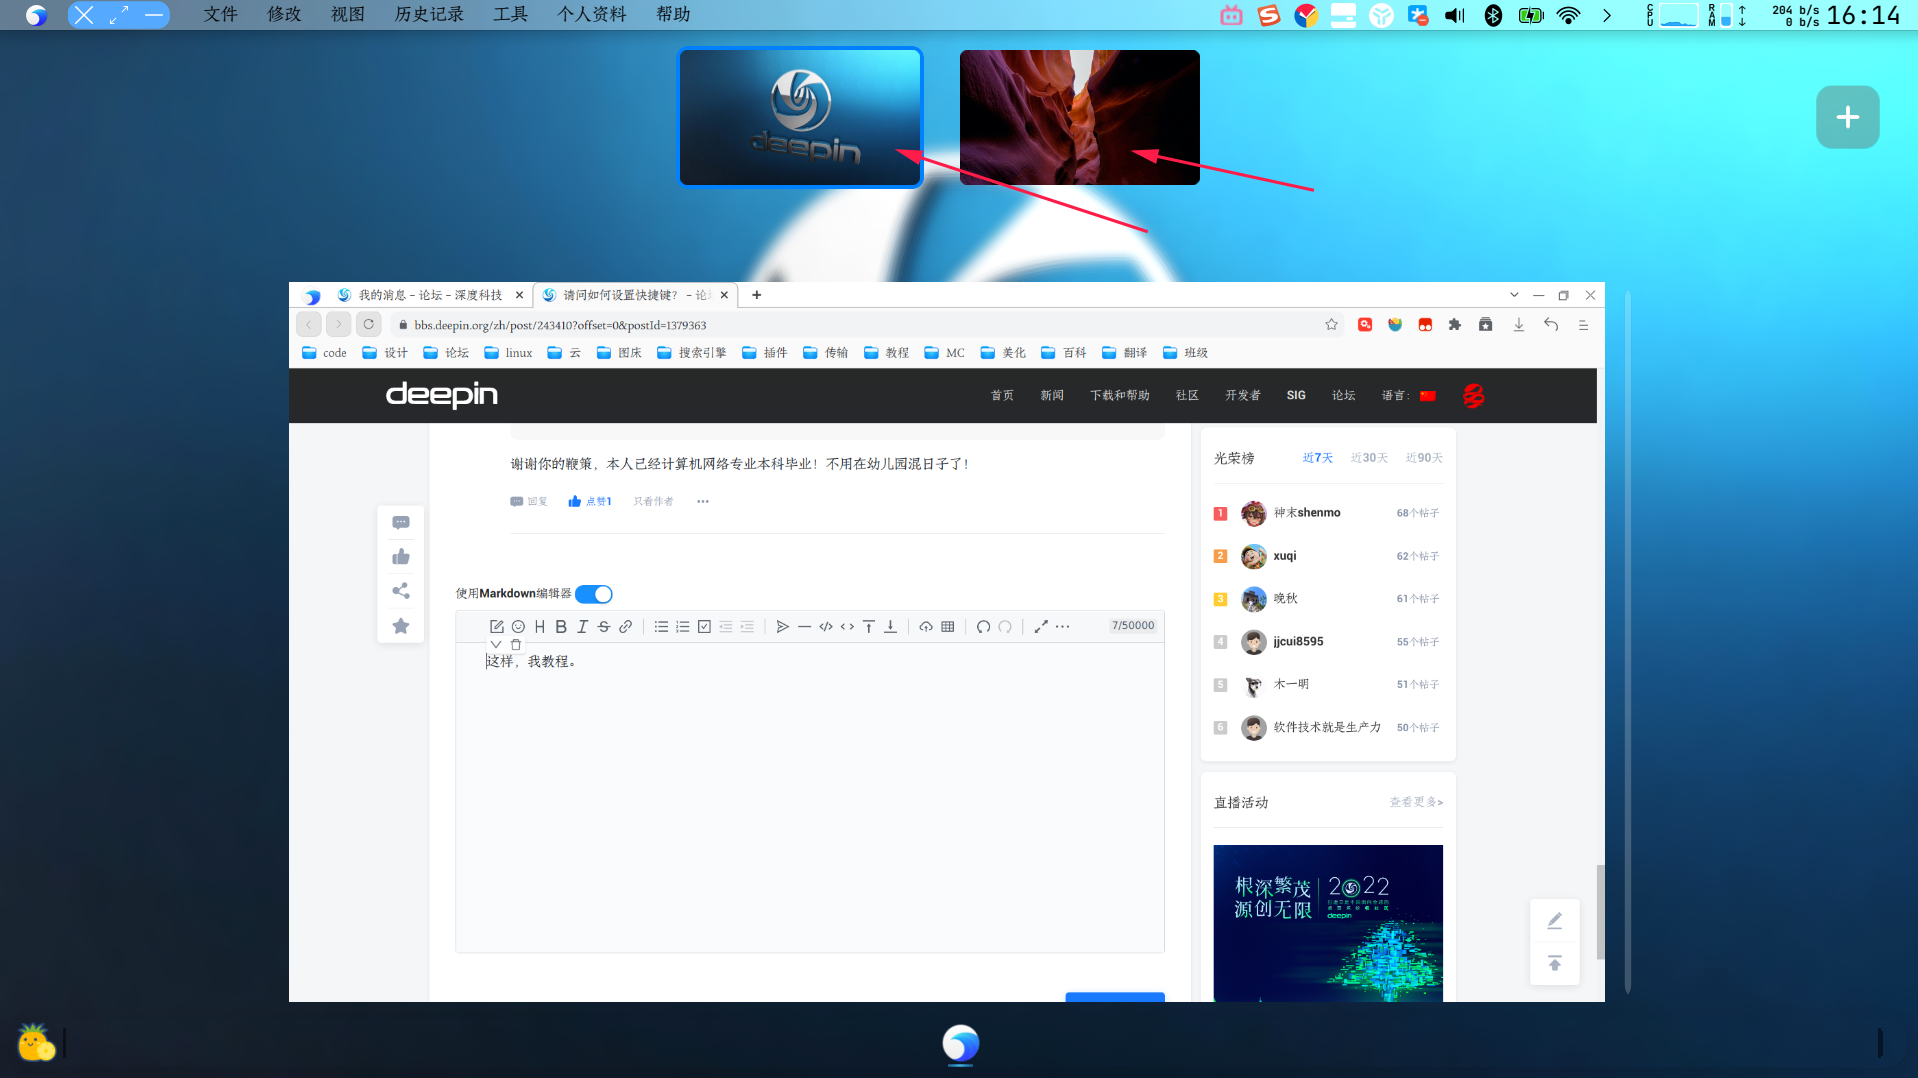The width and height of the screenshot is (1918, 1078).
Task: Undo last edit in editor
Action: tap(984, 627)
